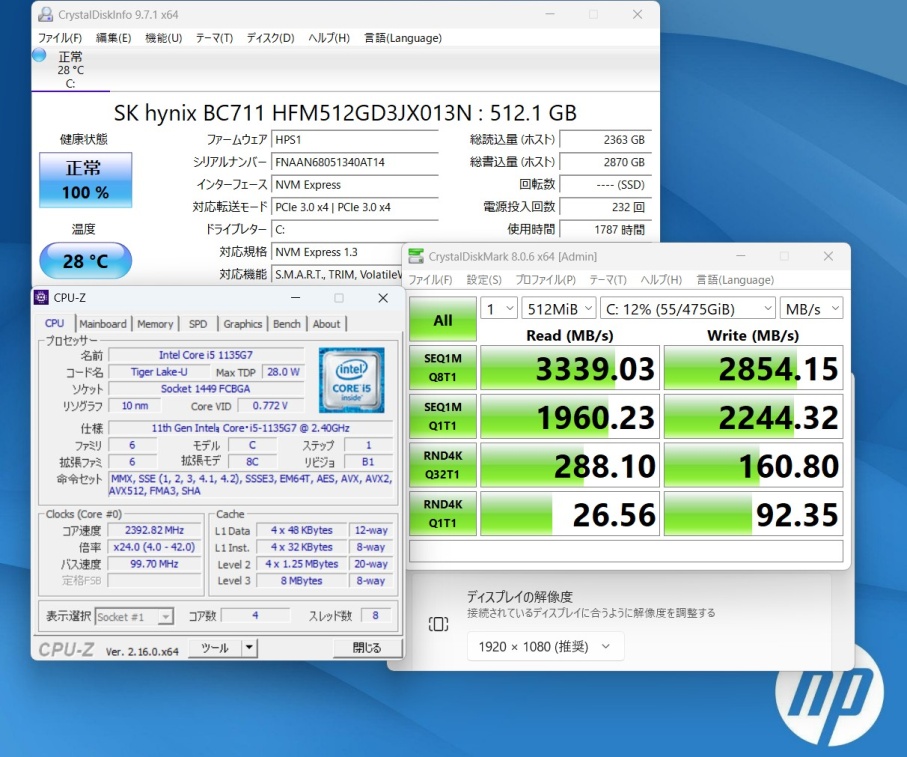
Task: Run the SEQ1M Q1T1 test
Action: 443,416
